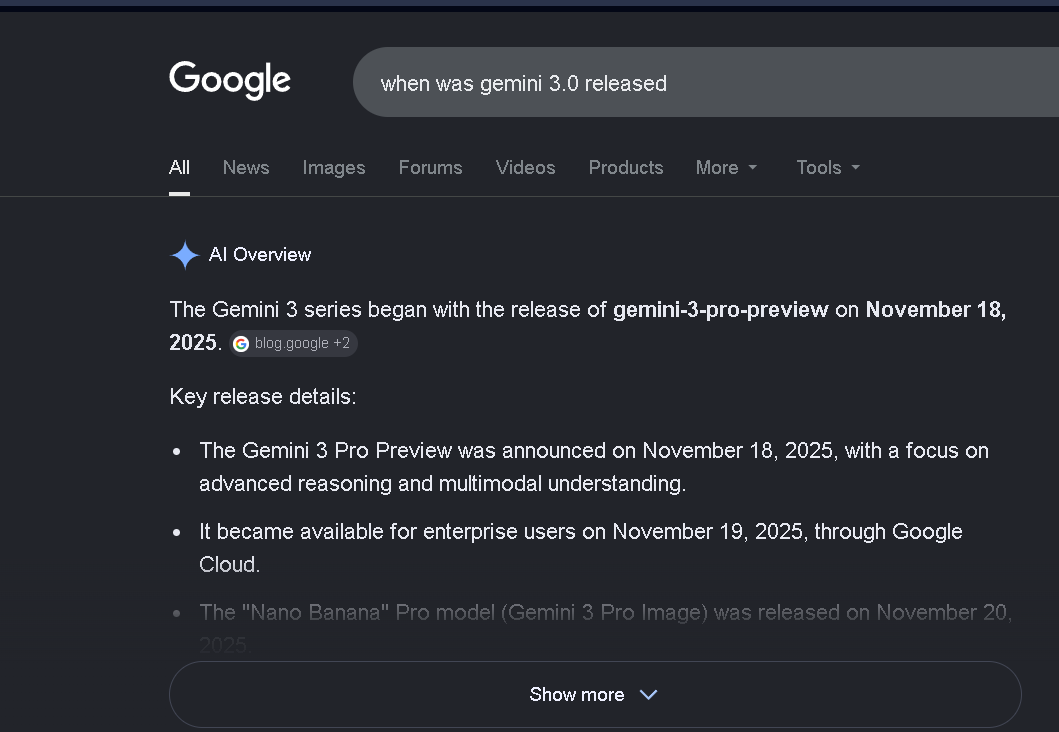Image resolution: width=1059 pixels, height=732 pixels.
Task: Select the Products tab
Action: click(x=626, y=168)
